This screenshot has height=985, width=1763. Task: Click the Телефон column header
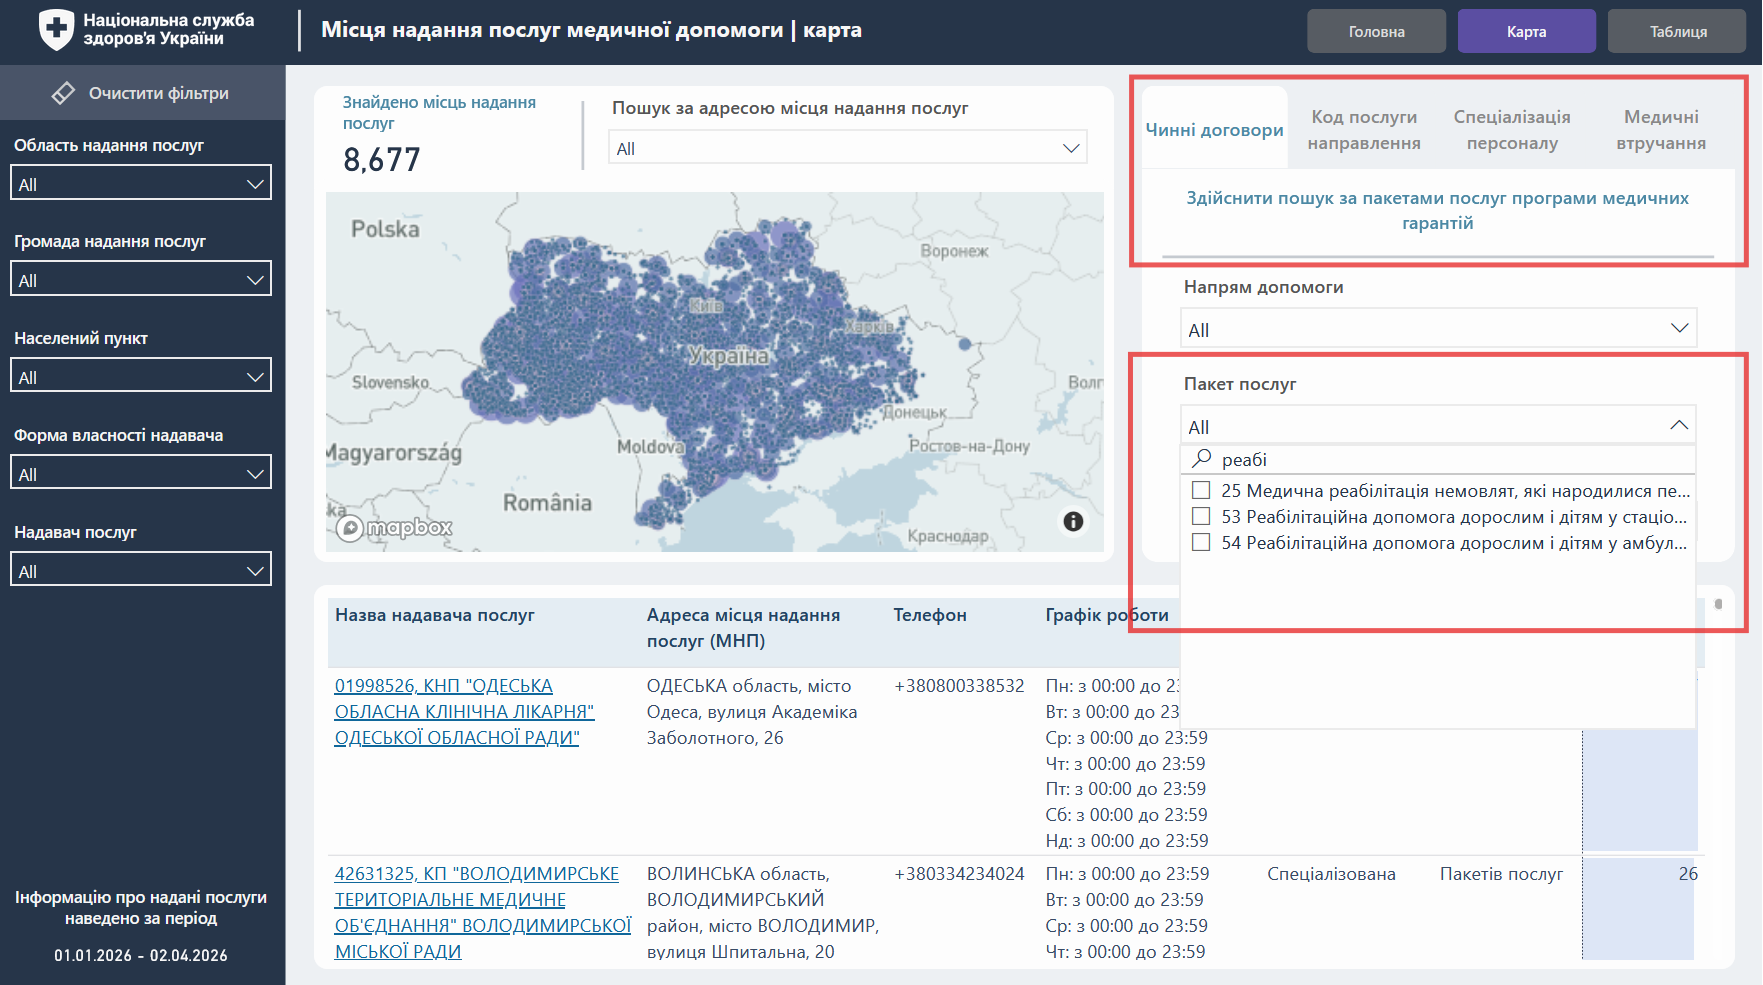(930, 615)
